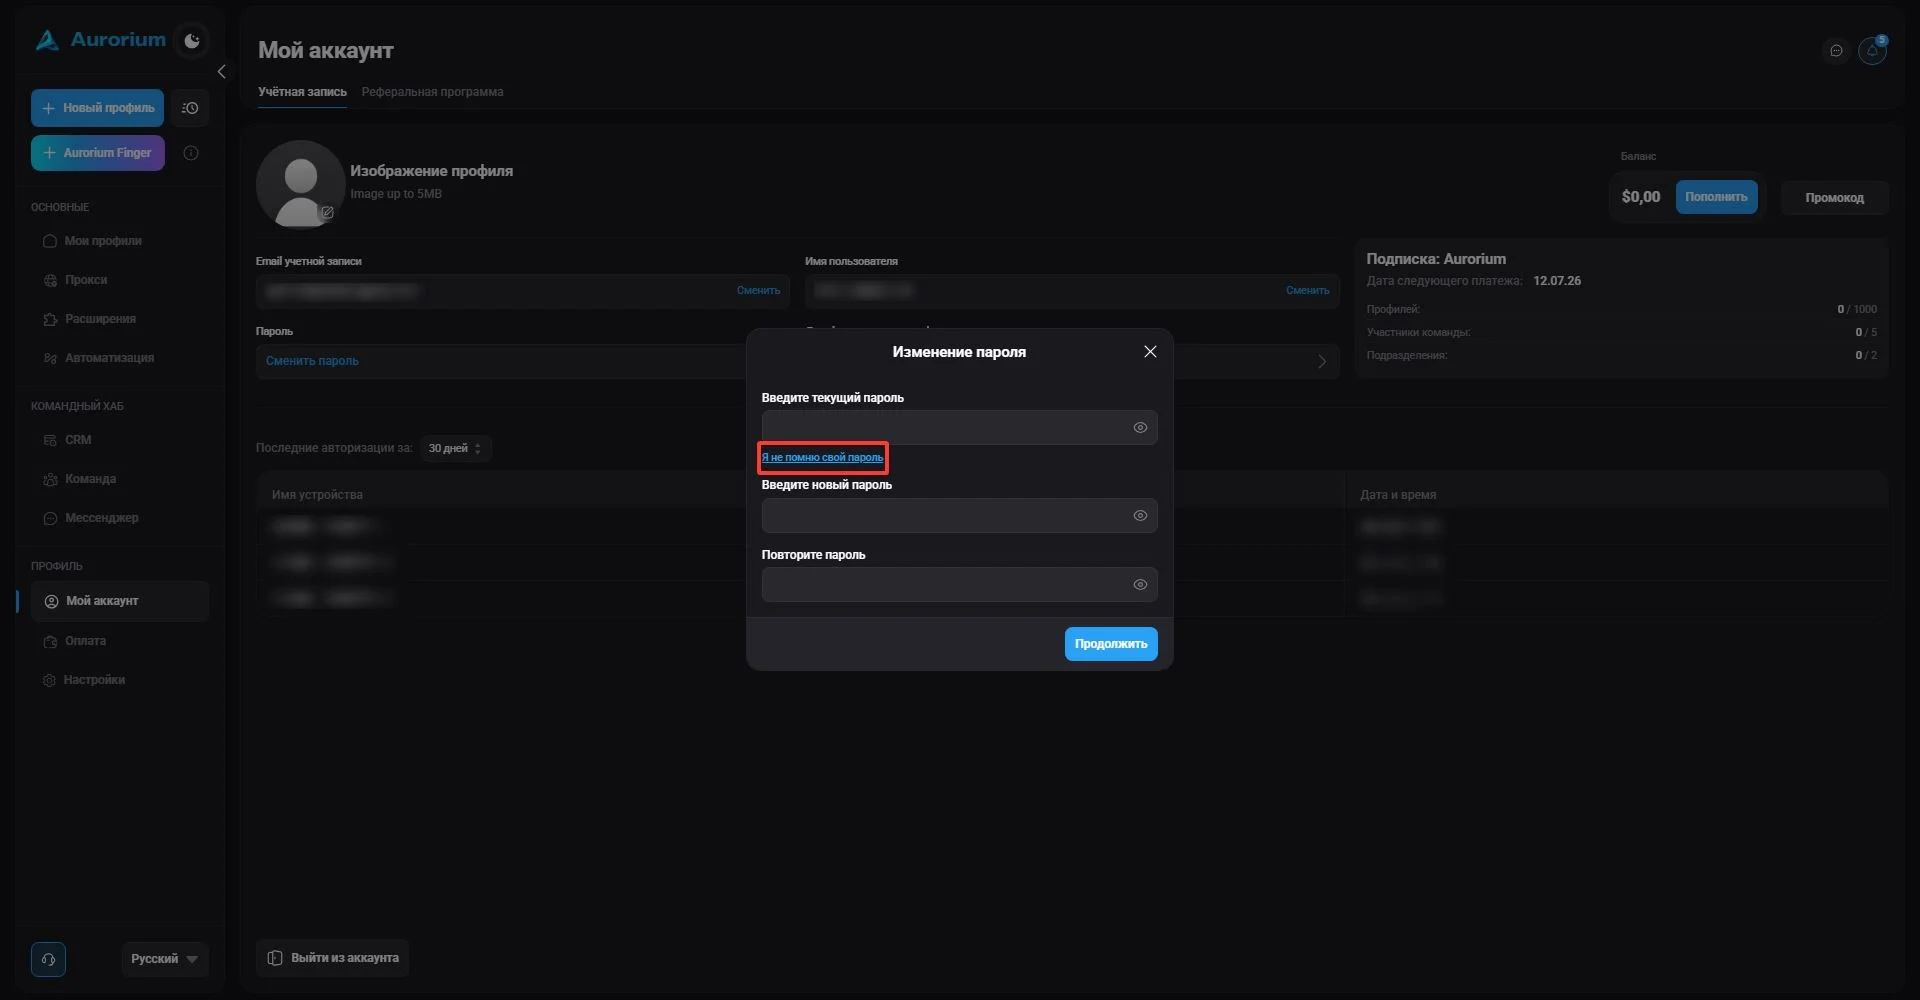Edit profile image pencil icon
Image resolution: width=1920 pixels, height=1000 pixels.
[327, 212]
